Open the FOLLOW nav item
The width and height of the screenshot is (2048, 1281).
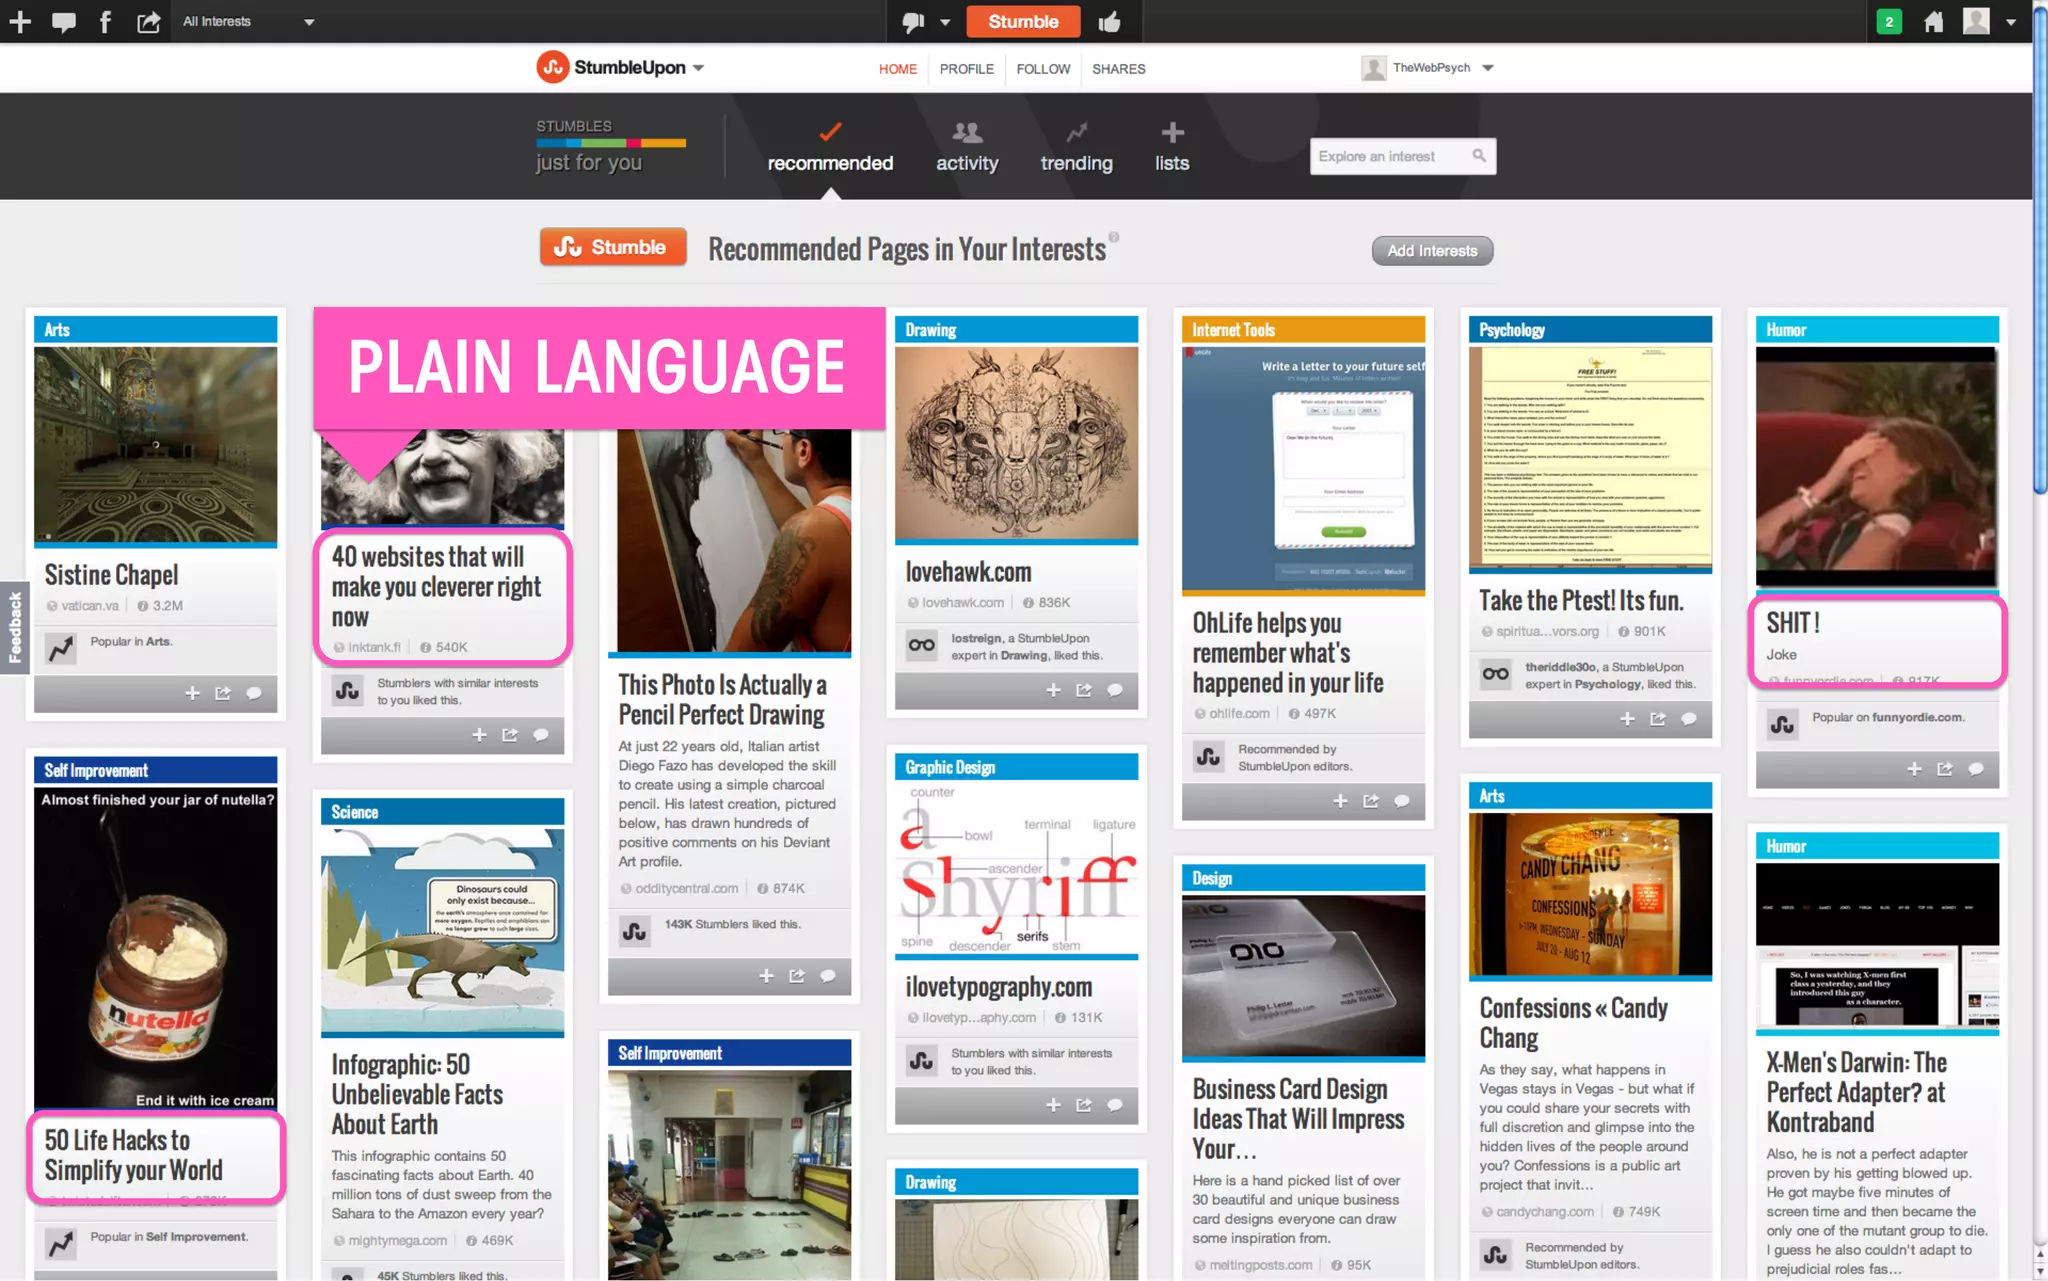pyautogui.click(x=1043, y=69)
